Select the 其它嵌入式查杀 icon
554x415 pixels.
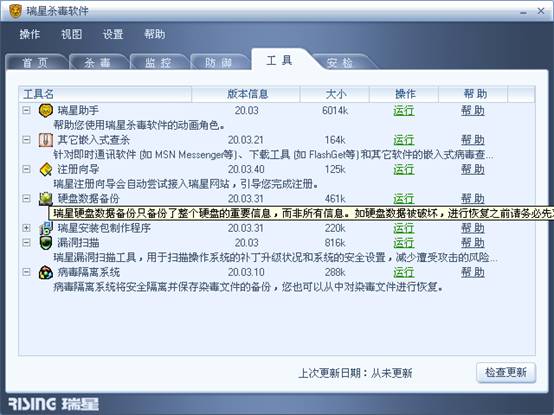[46, 140]
